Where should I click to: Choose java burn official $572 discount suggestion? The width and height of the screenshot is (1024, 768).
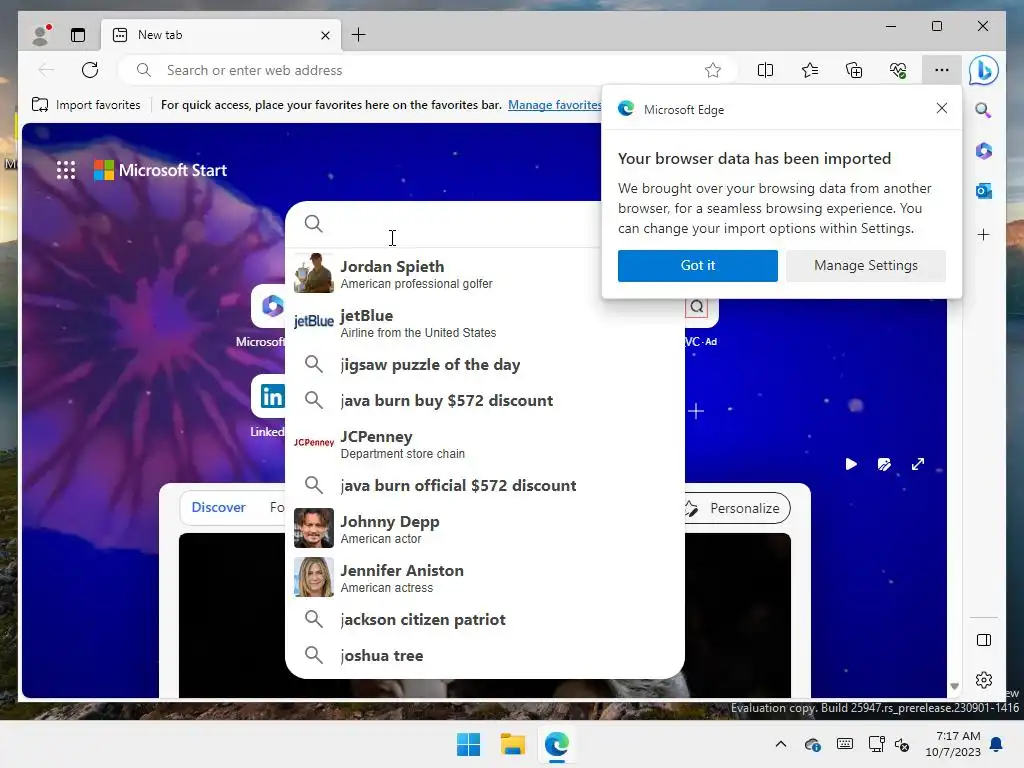pyautogui.click(x=485, y=485)
